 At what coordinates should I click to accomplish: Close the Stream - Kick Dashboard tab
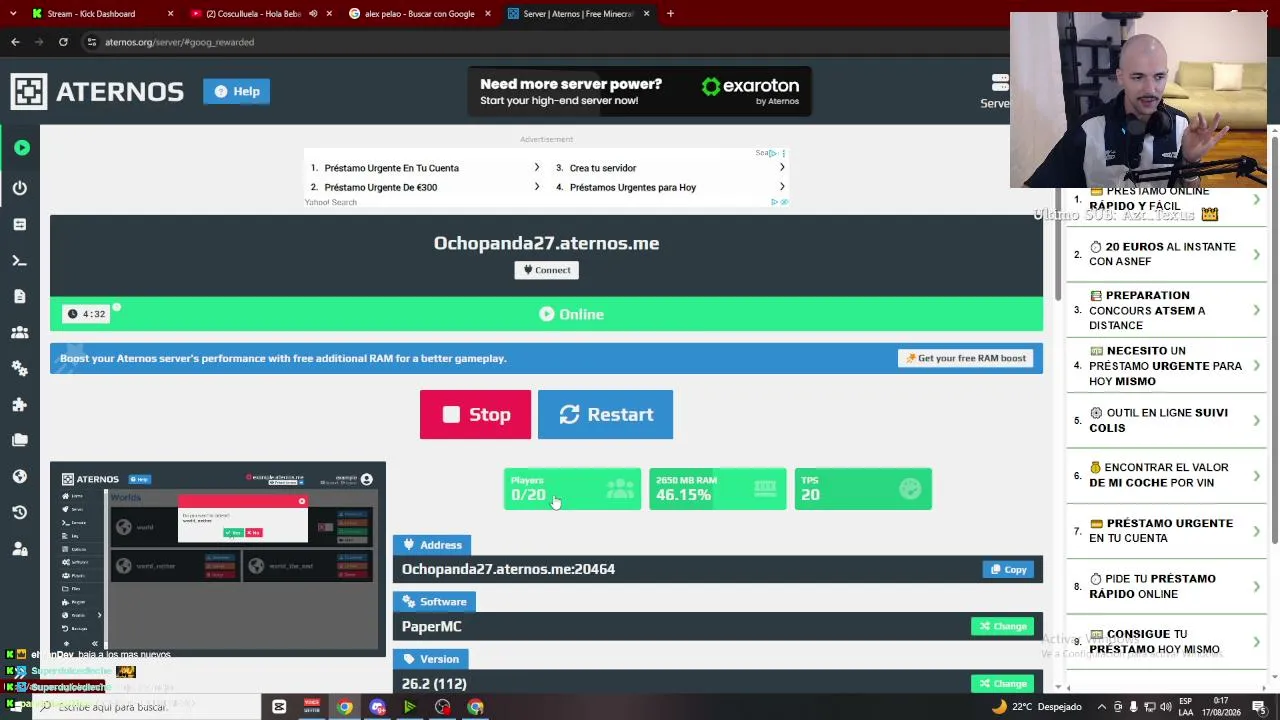(170, 14)
